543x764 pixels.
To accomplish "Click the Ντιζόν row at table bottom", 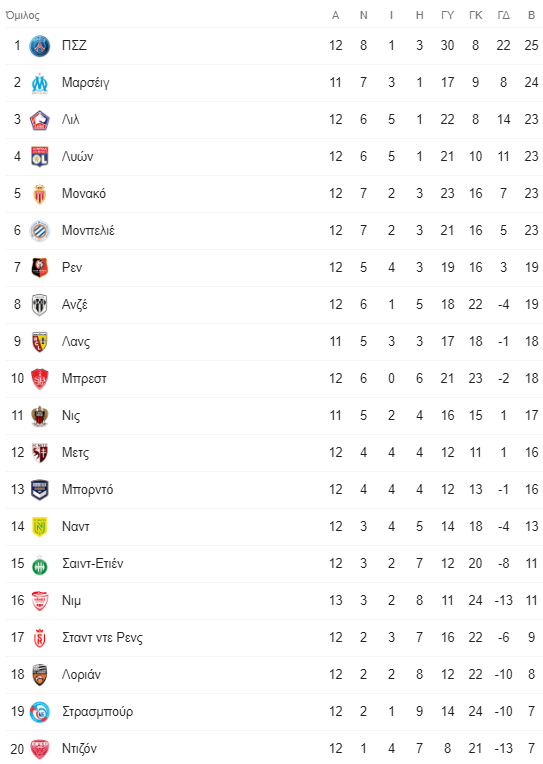I will pos(274,747).
